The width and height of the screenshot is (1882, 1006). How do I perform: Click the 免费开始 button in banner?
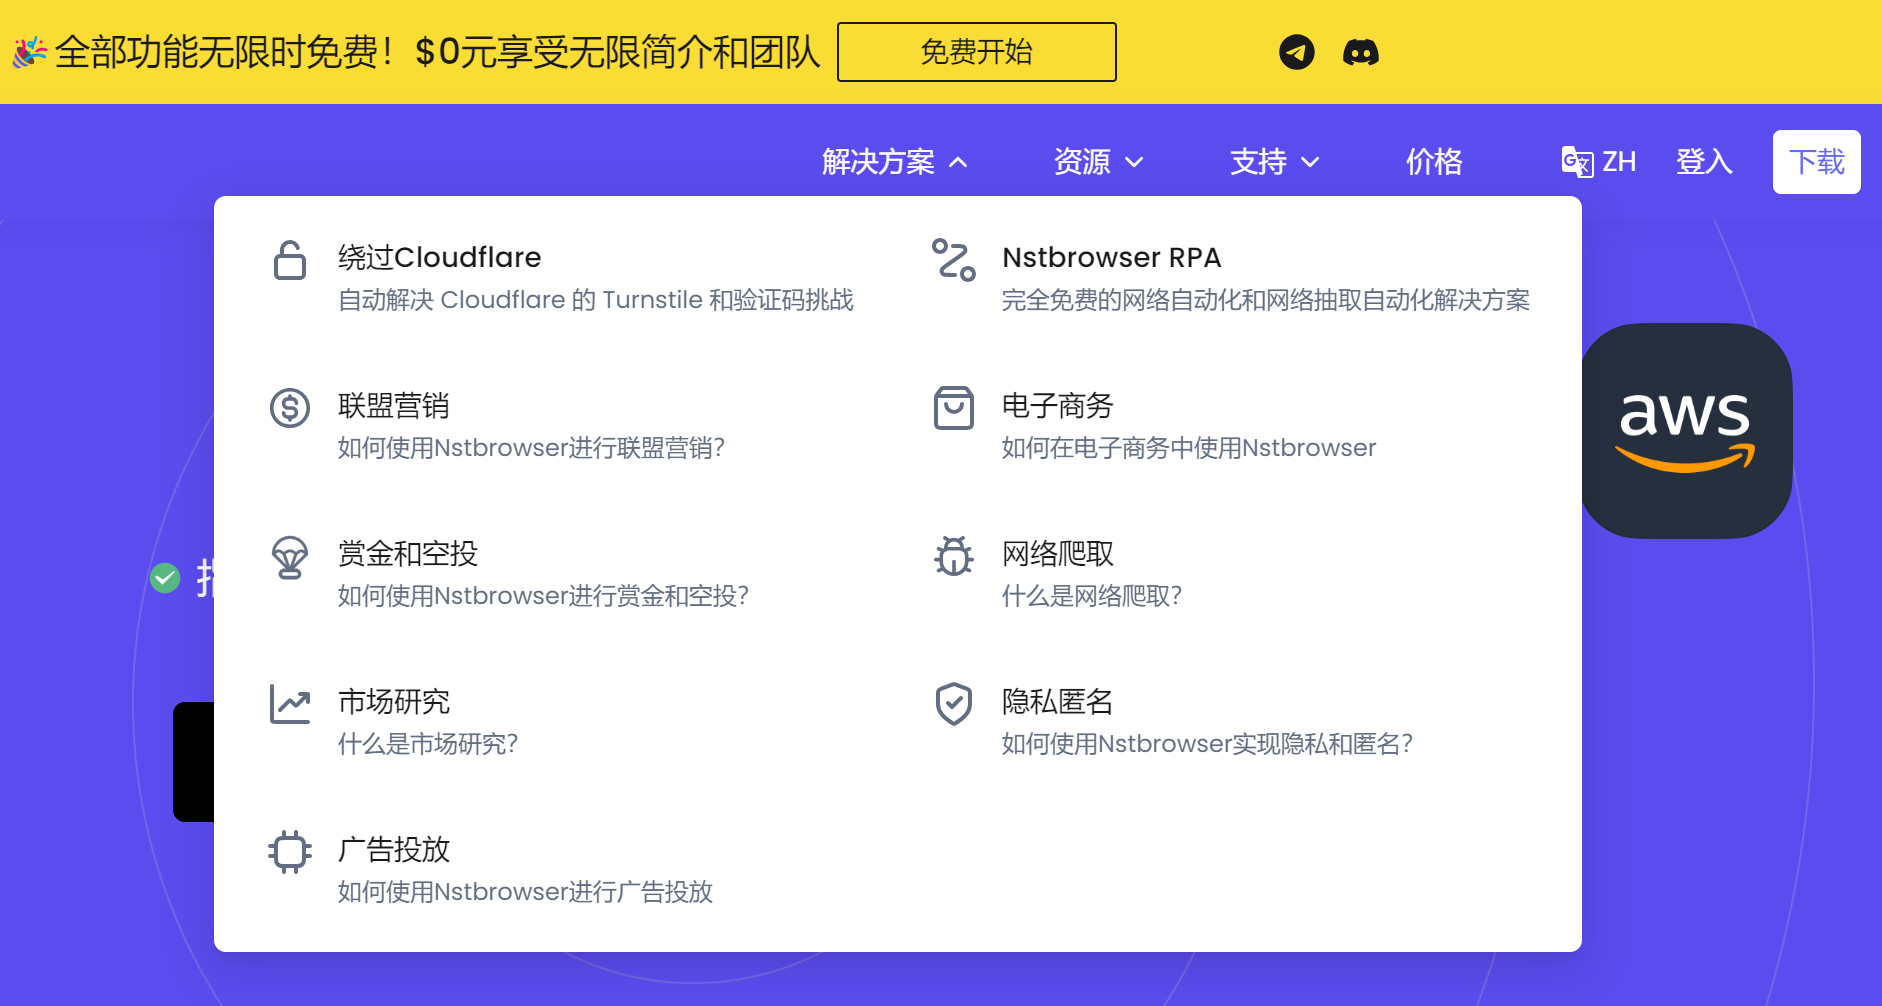[x=977, y=52]
